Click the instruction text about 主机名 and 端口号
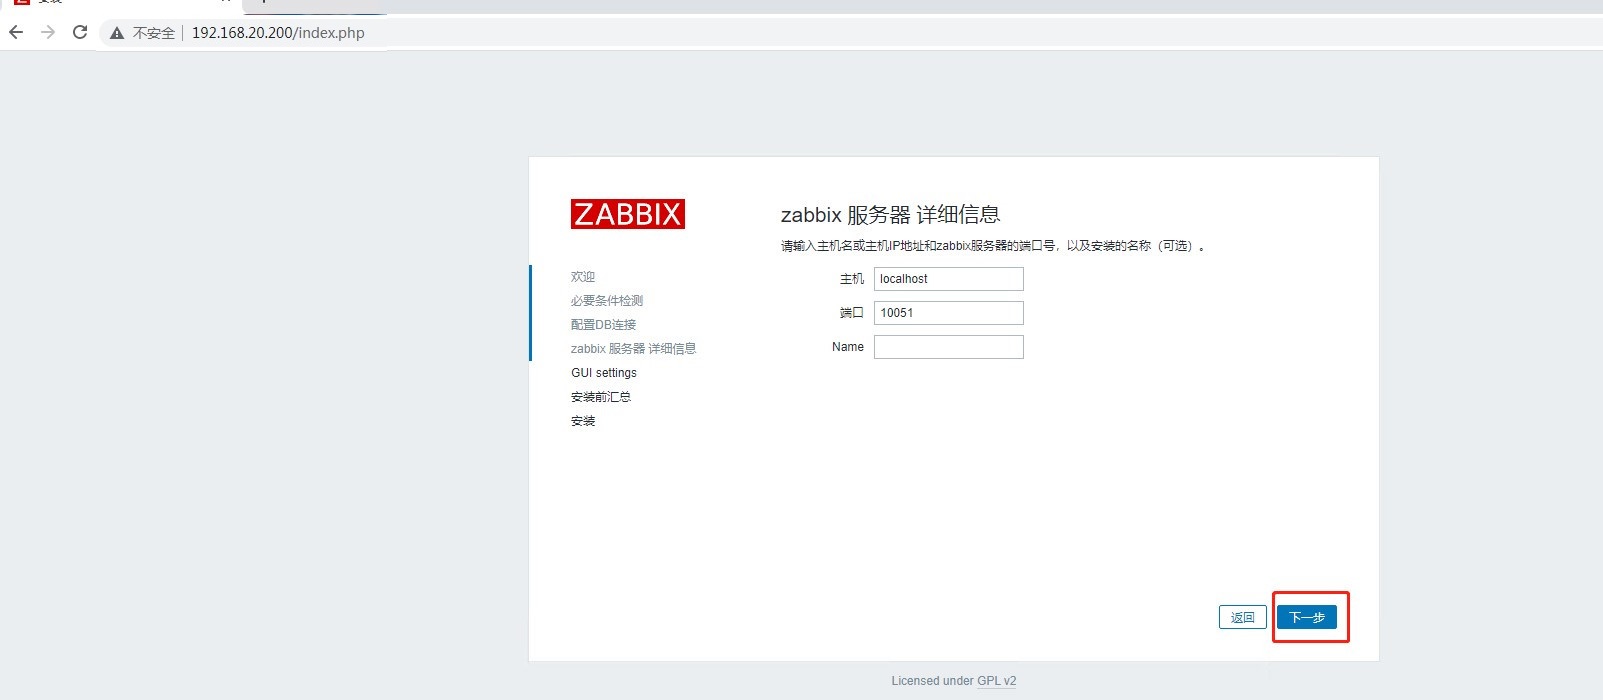This screenshot has width=1603, height=700. pos(993,246)
